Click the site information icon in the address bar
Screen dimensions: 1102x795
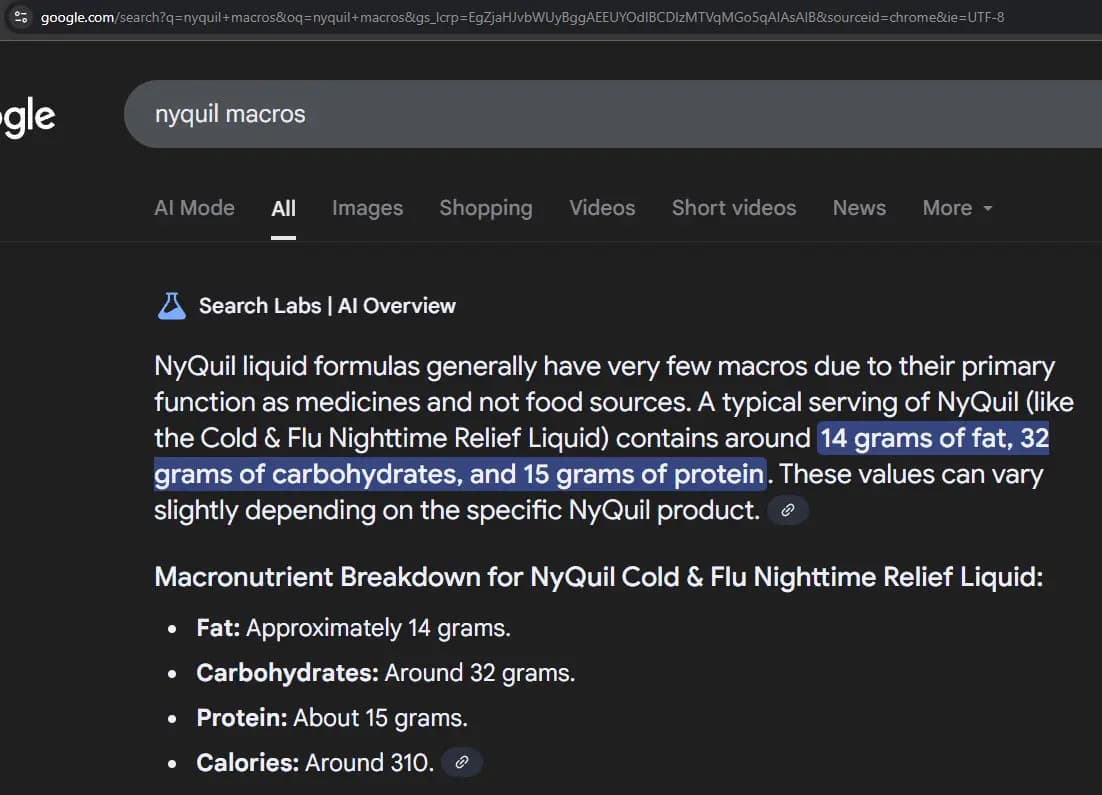[x=20, y=17]
